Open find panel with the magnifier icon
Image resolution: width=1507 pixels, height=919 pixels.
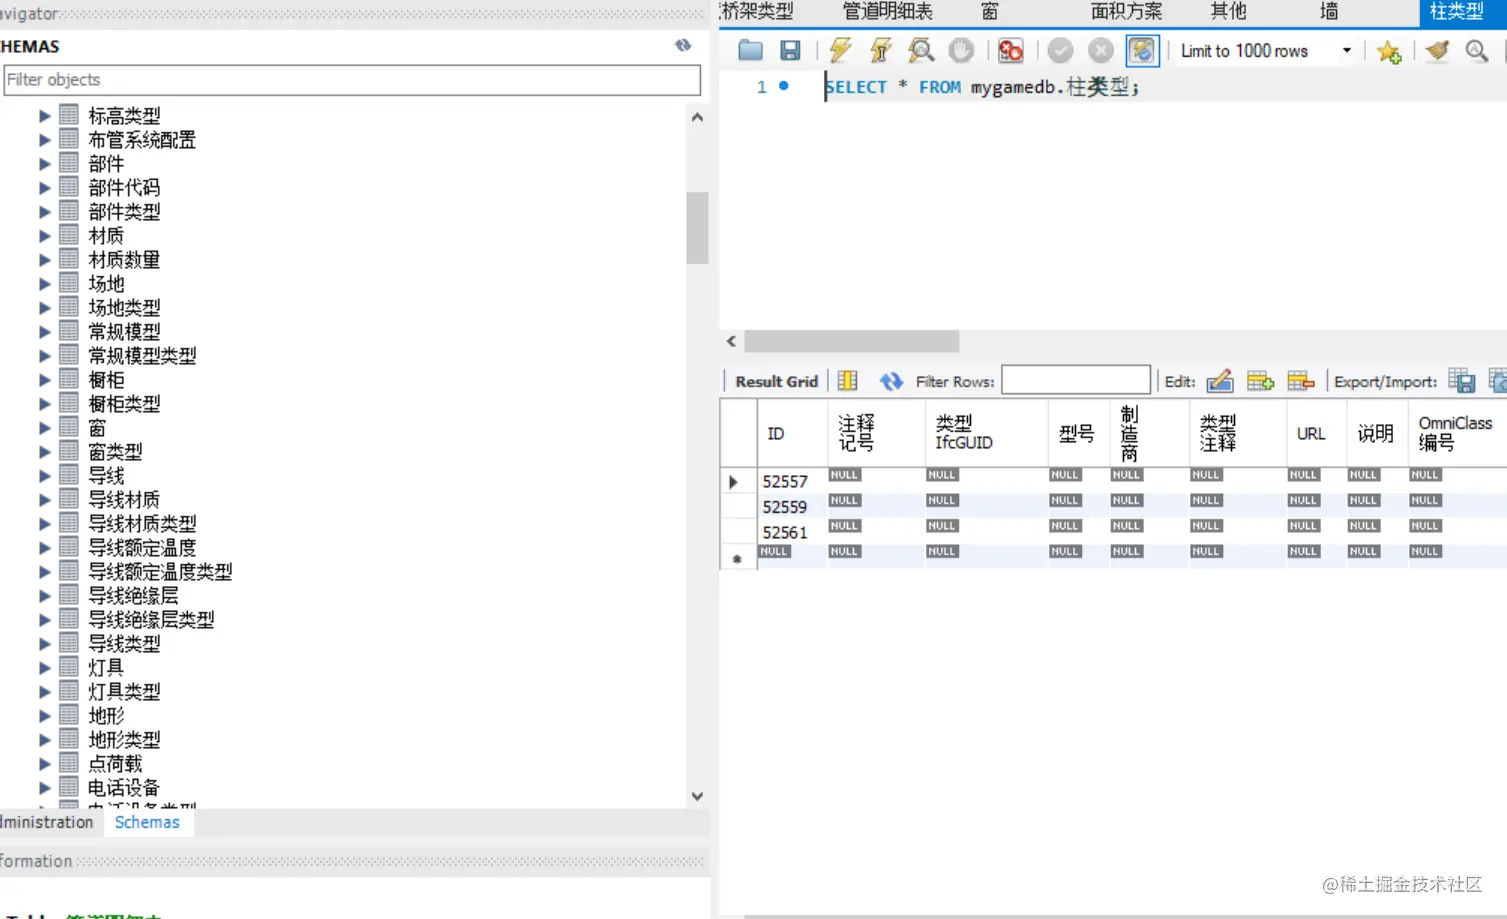[x=1476, y=51]
